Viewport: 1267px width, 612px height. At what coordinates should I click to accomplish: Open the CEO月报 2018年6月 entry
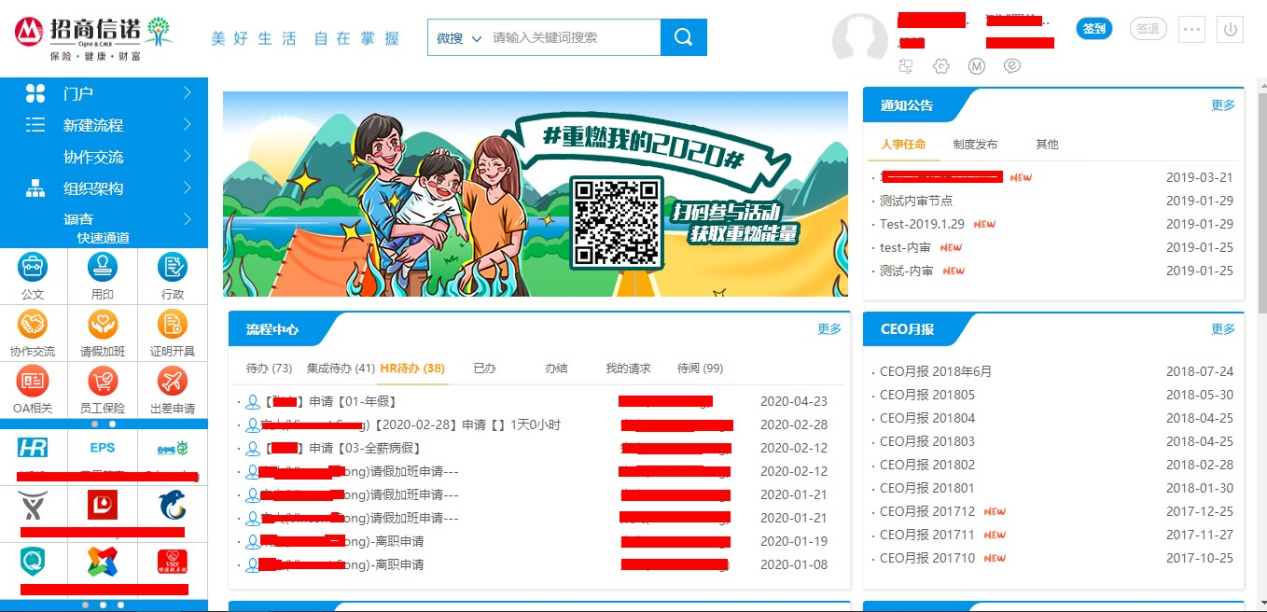pos(936,371)
